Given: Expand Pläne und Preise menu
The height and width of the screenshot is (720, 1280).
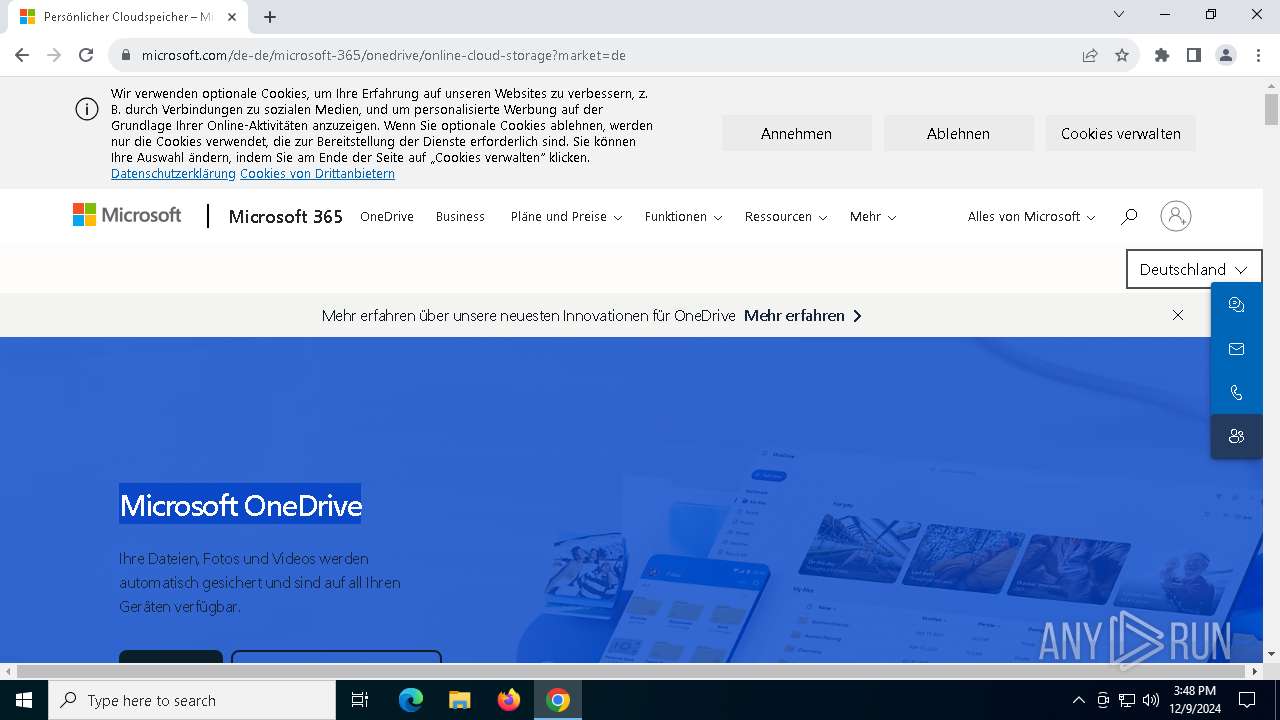Looking at the screenshot, I should pyautogui.click(x=566, y=216).
